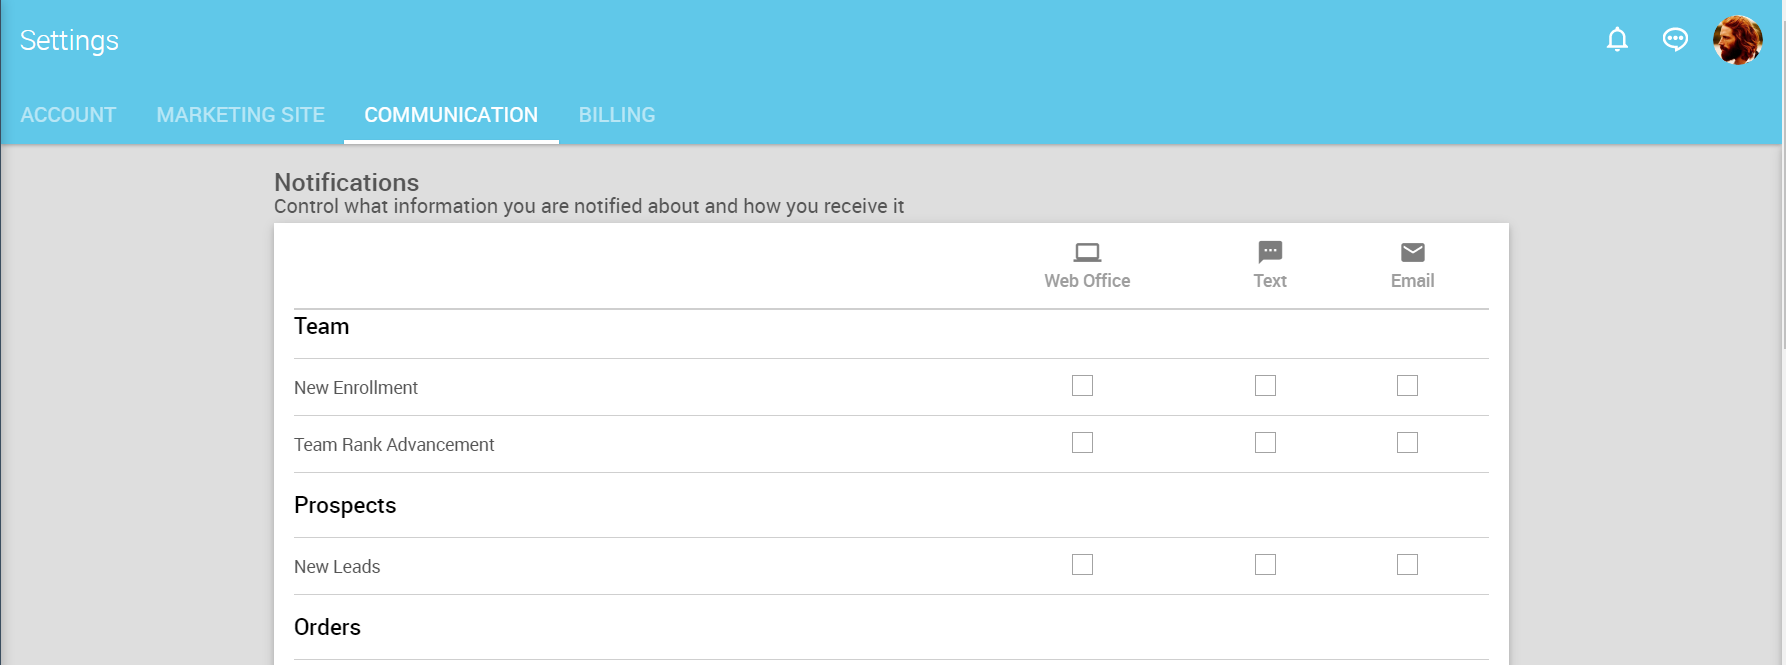Toggle Email for Team Rank Advancement
Screen dimensions: 1786x665
pos(1407,443)
